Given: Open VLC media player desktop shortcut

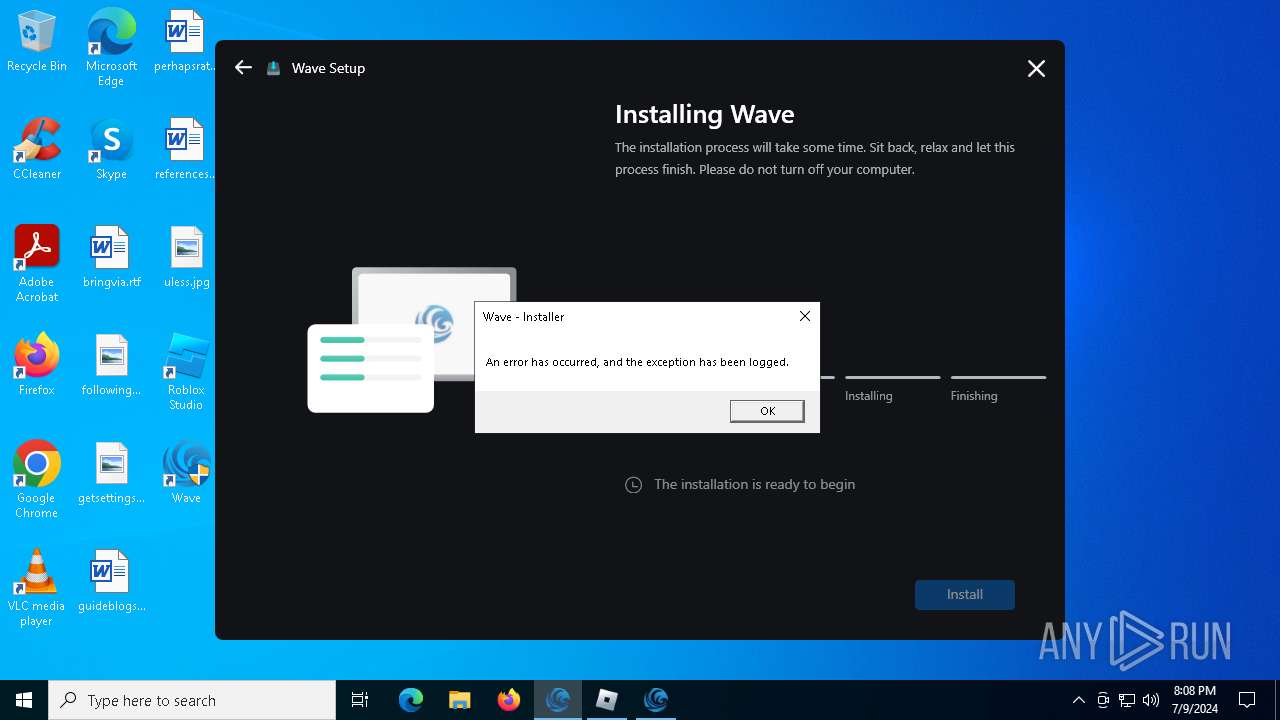Looking at the screenshot, I should point(37,588).
